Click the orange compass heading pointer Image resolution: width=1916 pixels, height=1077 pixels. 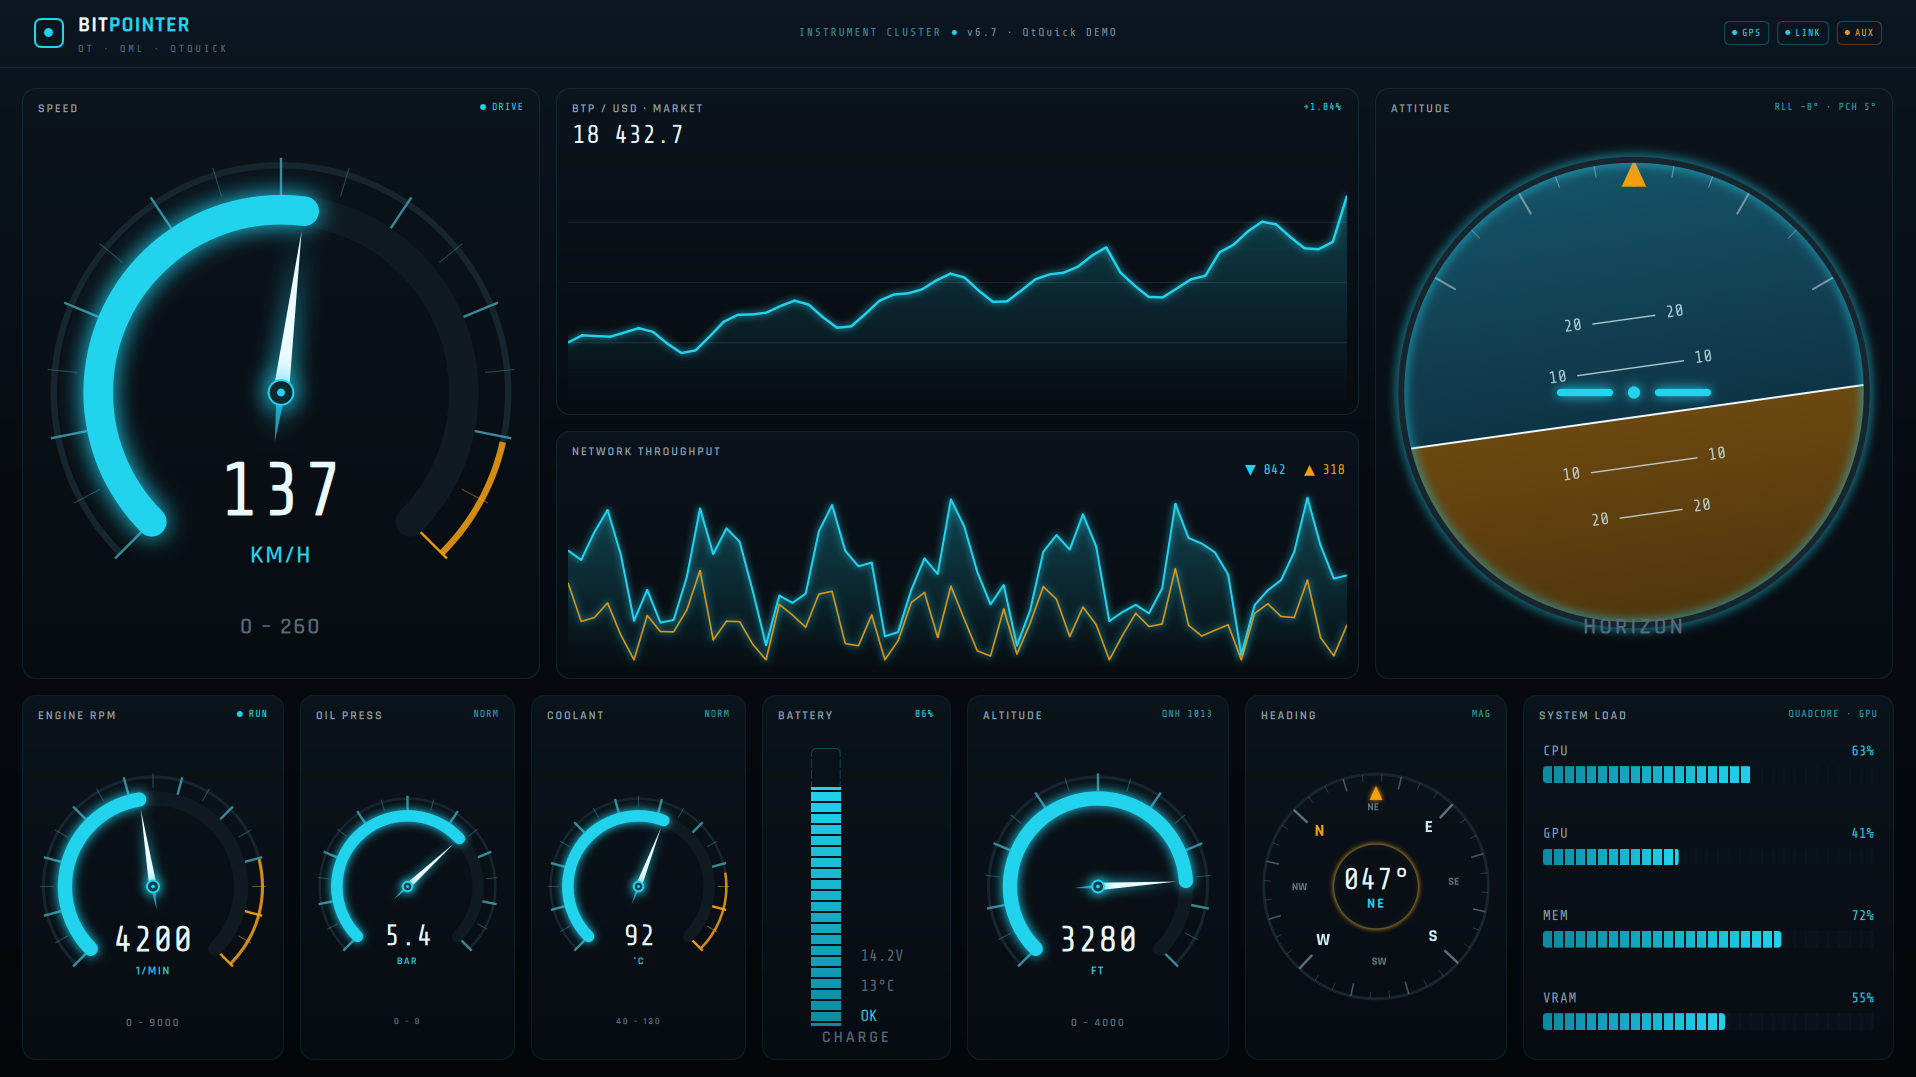(1375, 793)
